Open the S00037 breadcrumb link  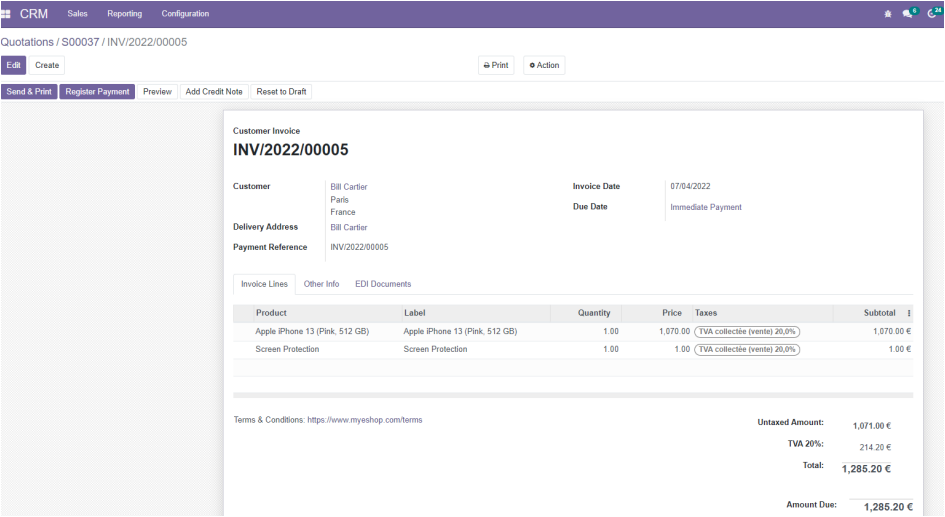tap(80, 42)
